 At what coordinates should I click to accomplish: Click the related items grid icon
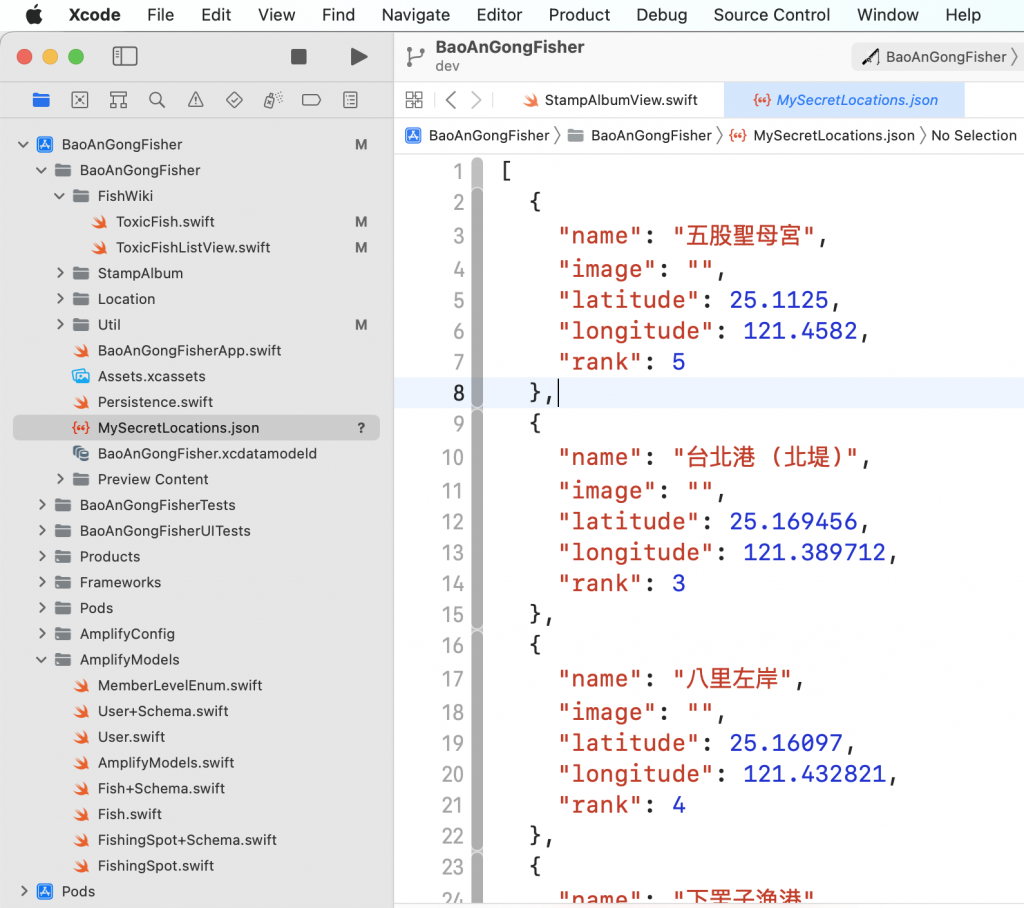pos(414,100)
